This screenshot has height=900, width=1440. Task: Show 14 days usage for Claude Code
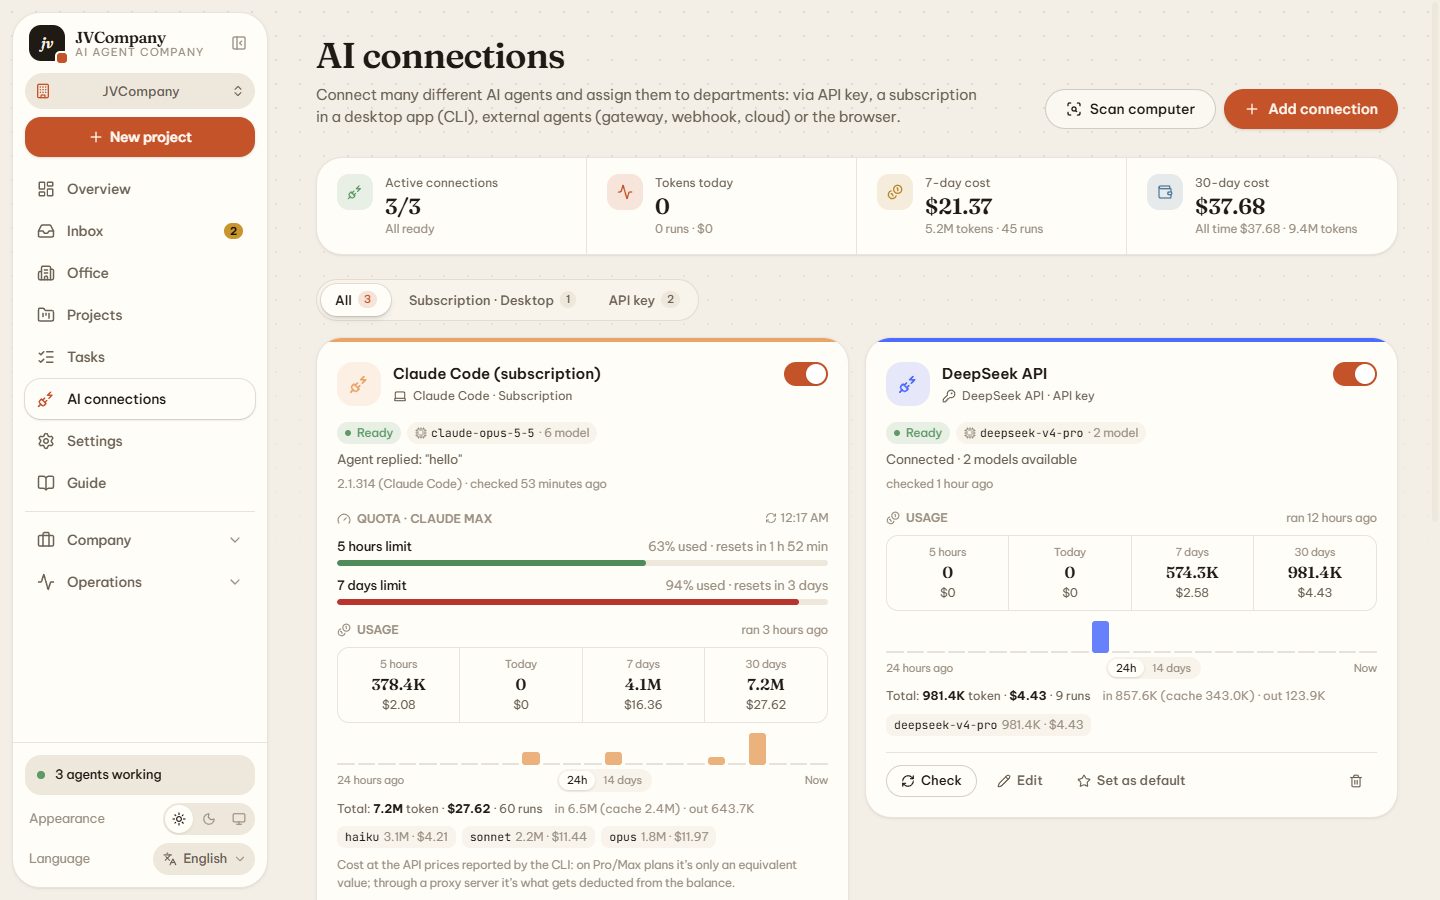point(623,780)
